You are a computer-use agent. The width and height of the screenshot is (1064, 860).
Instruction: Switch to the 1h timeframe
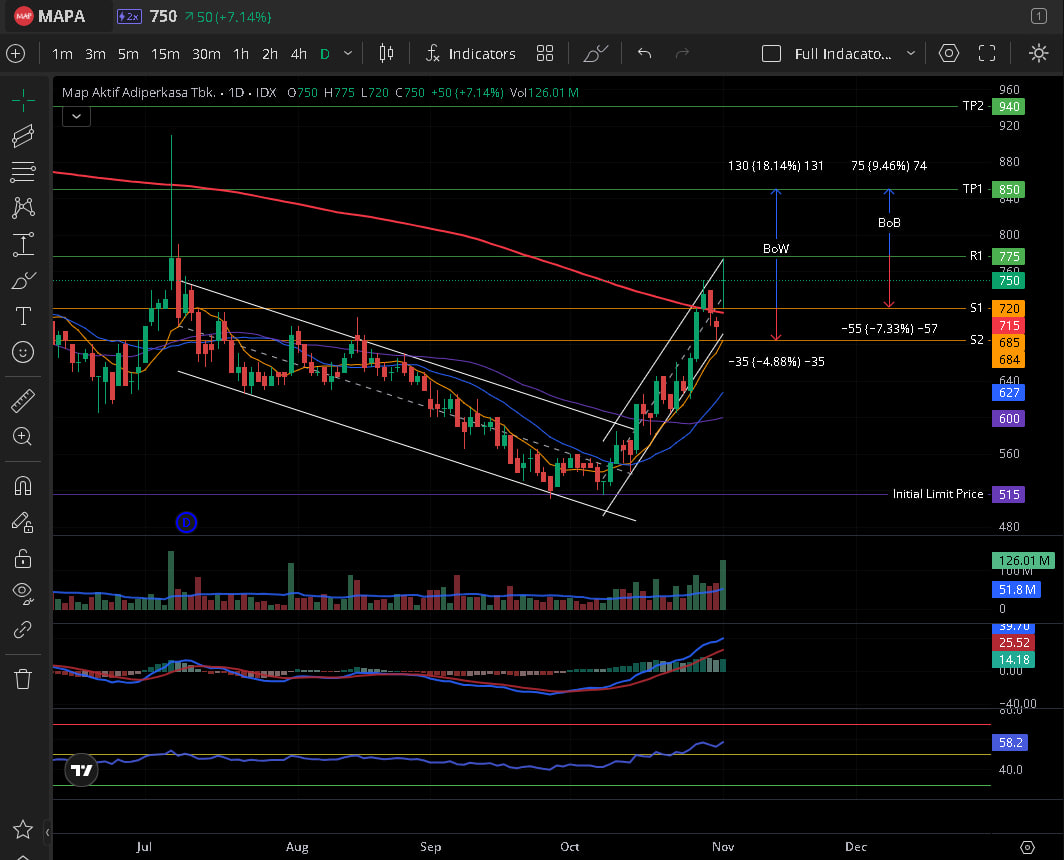(241, 54)
